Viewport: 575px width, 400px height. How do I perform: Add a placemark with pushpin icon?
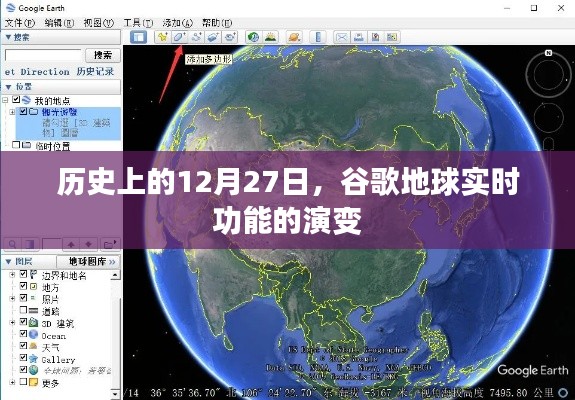click(162, 37)
